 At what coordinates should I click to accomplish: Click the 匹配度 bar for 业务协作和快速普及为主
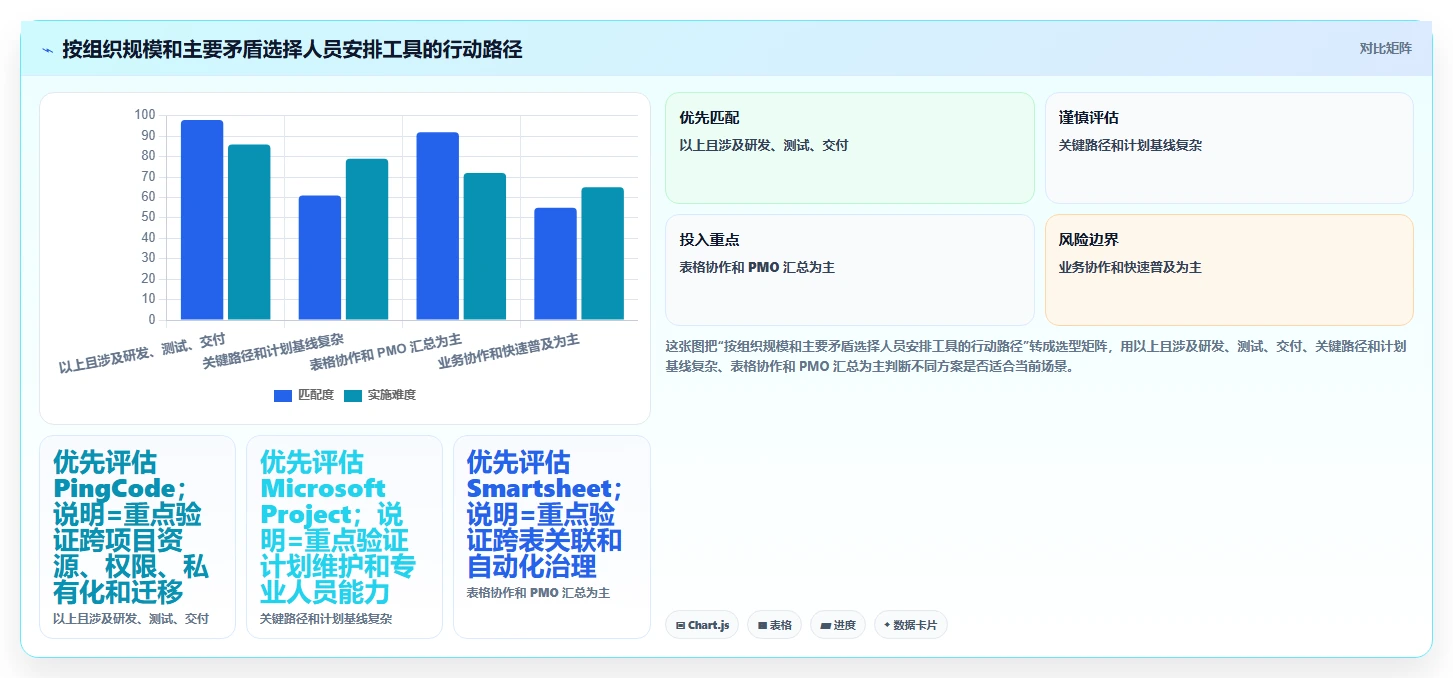click(555, 264)
